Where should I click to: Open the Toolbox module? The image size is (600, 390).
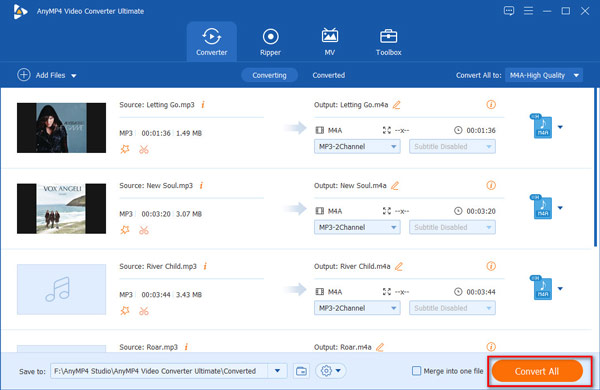(388, 42)
